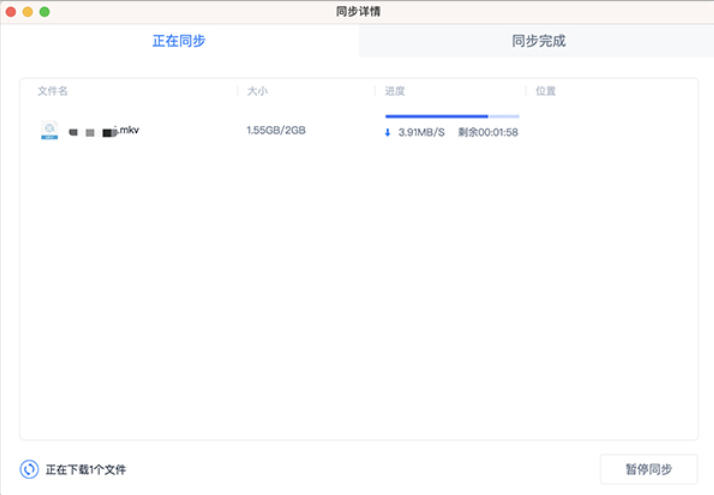Viewport: 714px width, 495px height.
Task: Click the circular sync status icon
Action: tap(29, 469)
